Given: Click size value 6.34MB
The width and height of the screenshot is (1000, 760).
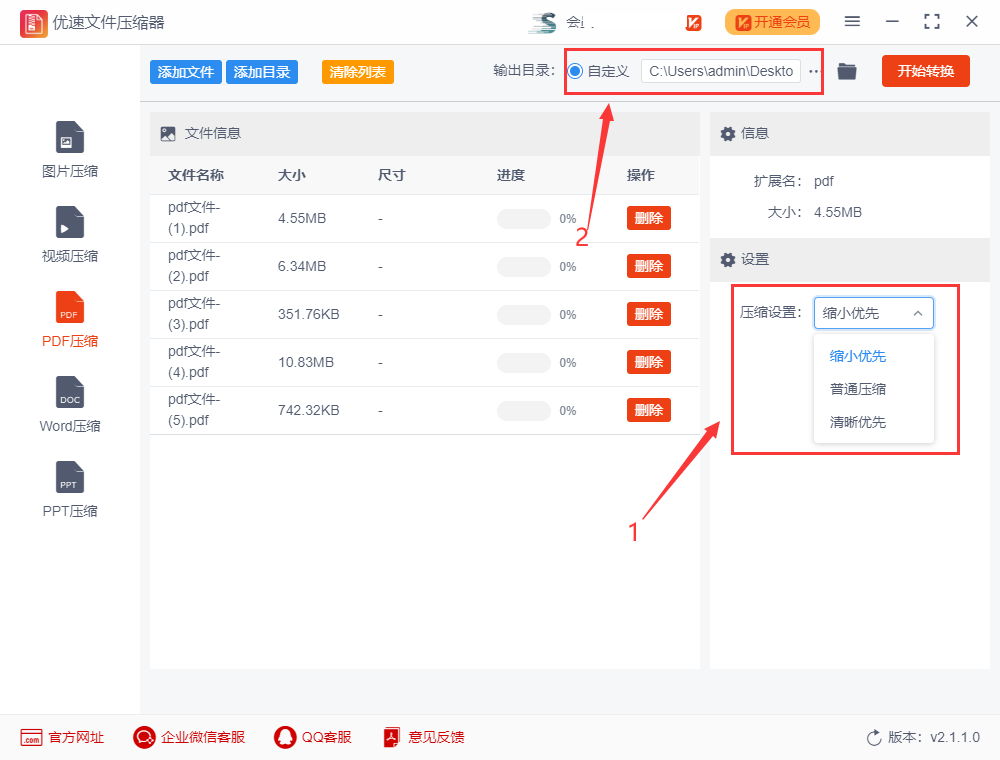Looking at the screenshot, I should click(302, 267).
